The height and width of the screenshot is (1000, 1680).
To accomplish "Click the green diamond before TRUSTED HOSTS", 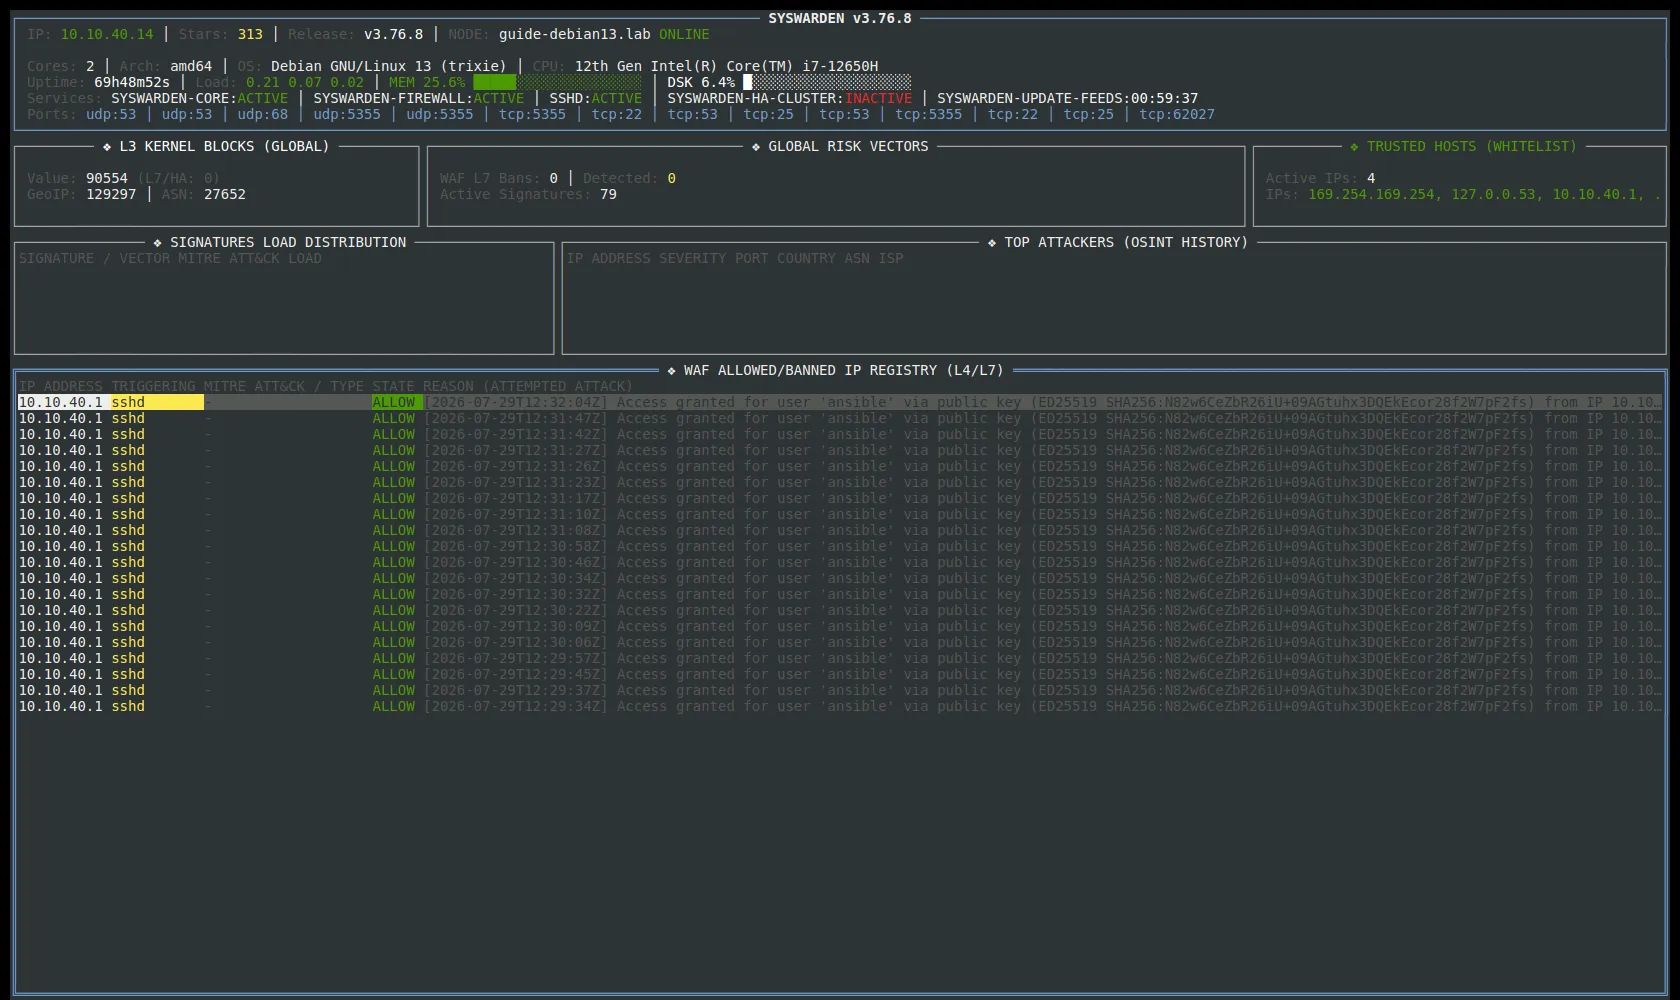I will 1354,147.
